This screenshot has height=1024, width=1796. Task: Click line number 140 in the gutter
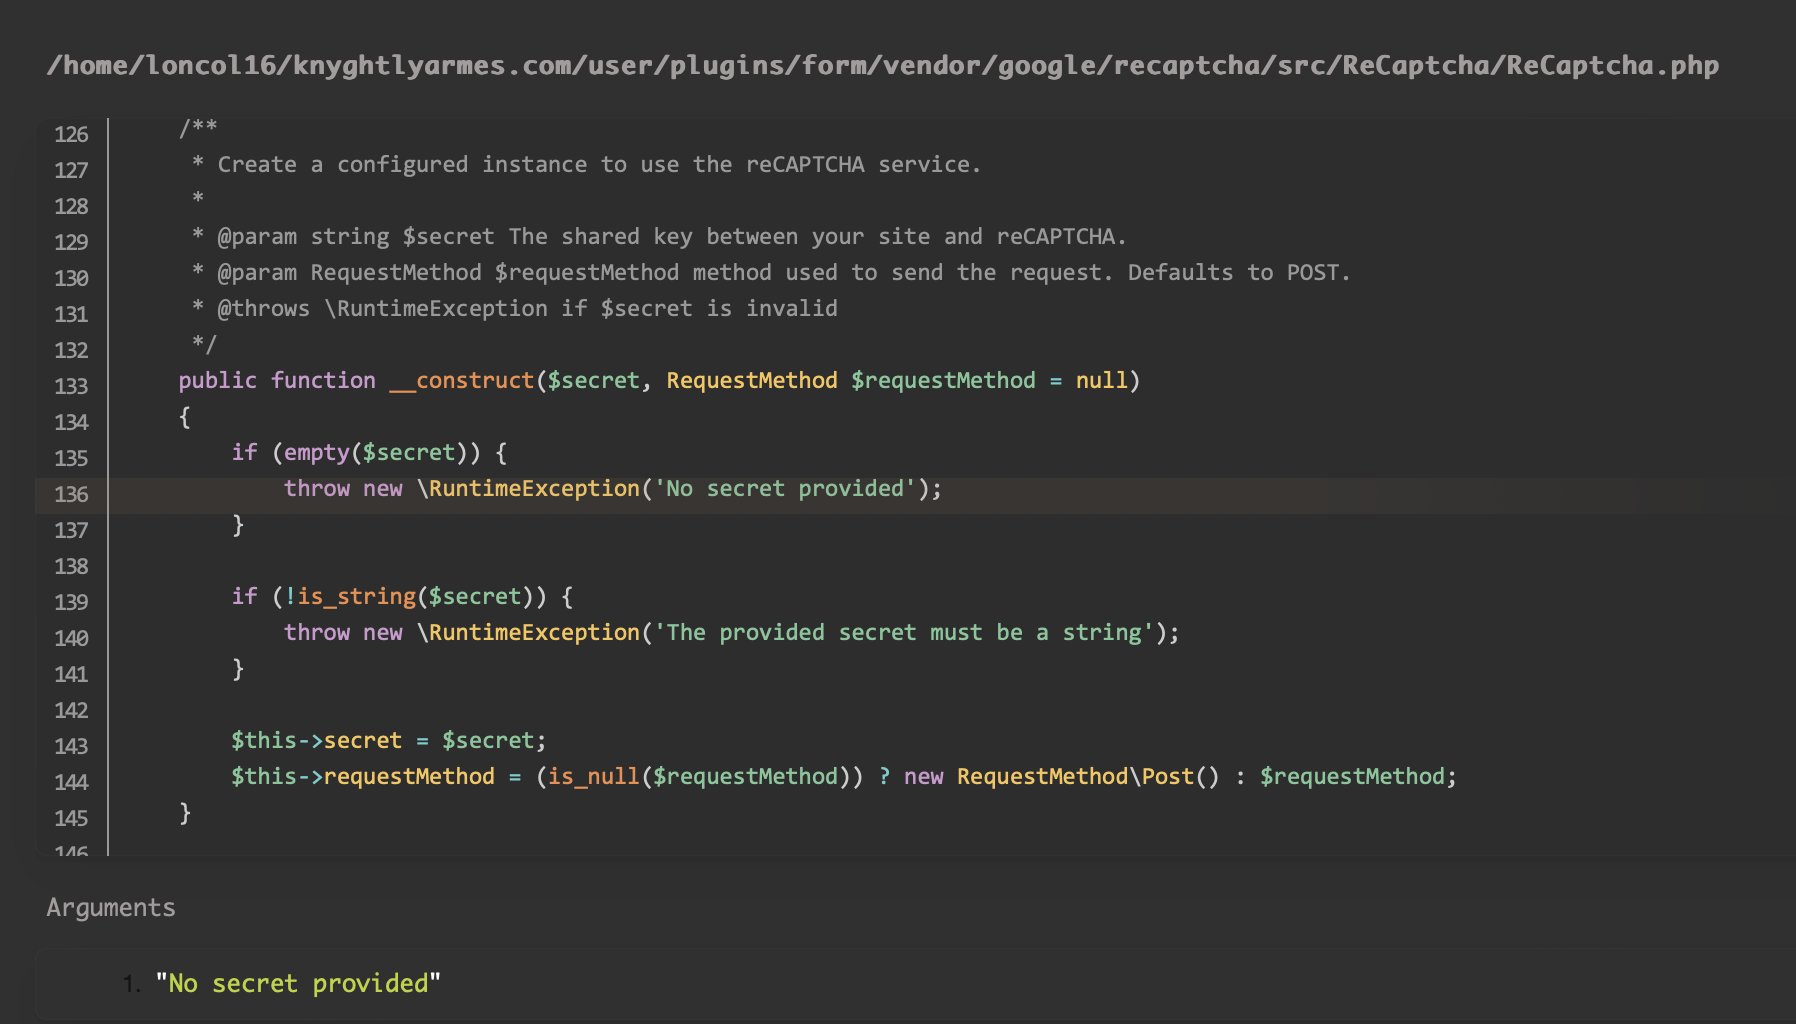click(x=71, y=638)
